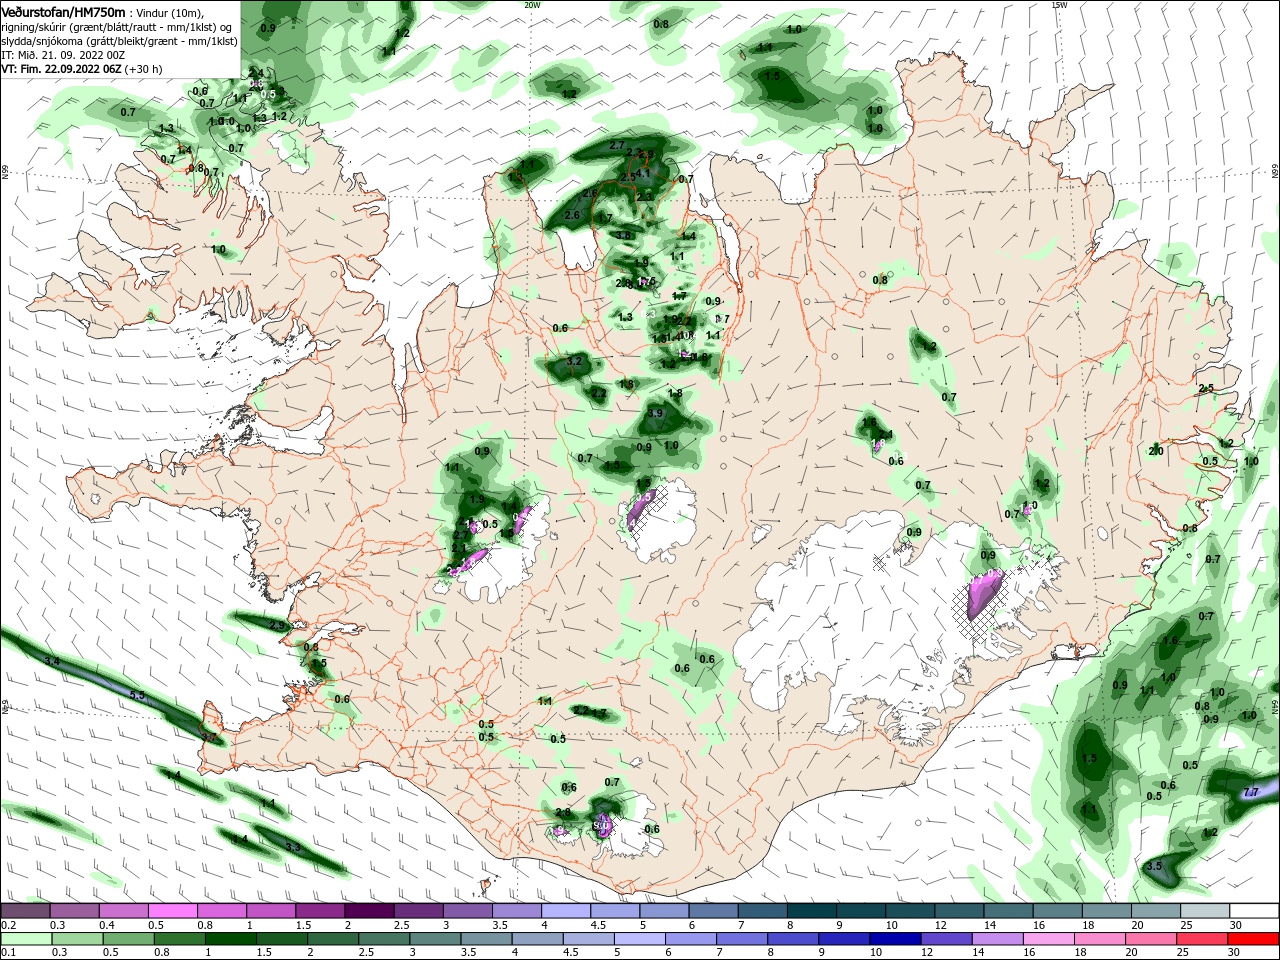Click the VT: Fim. 22.09.2022 06Z line
1280x960 pixels.
[82, 70]
